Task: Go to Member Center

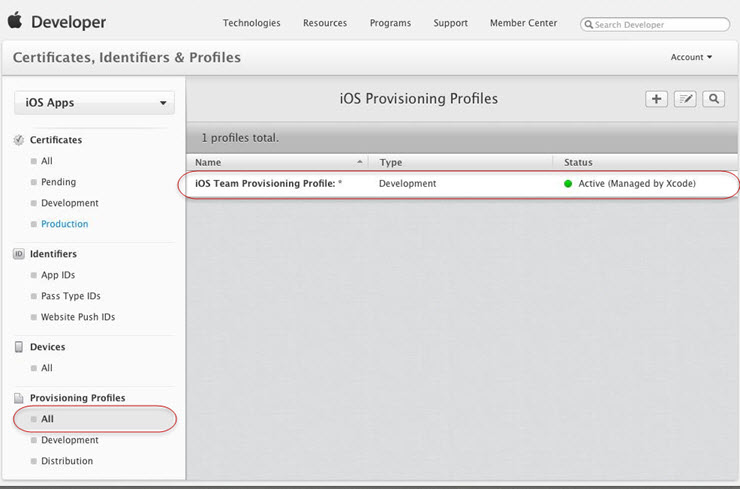Action: click(x=524, y=23)
